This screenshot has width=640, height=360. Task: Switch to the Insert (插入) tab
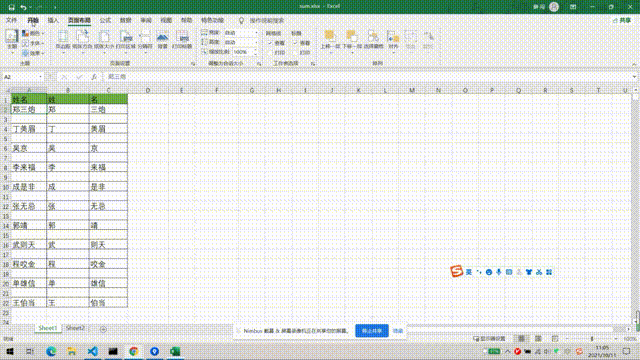(53, 20)
